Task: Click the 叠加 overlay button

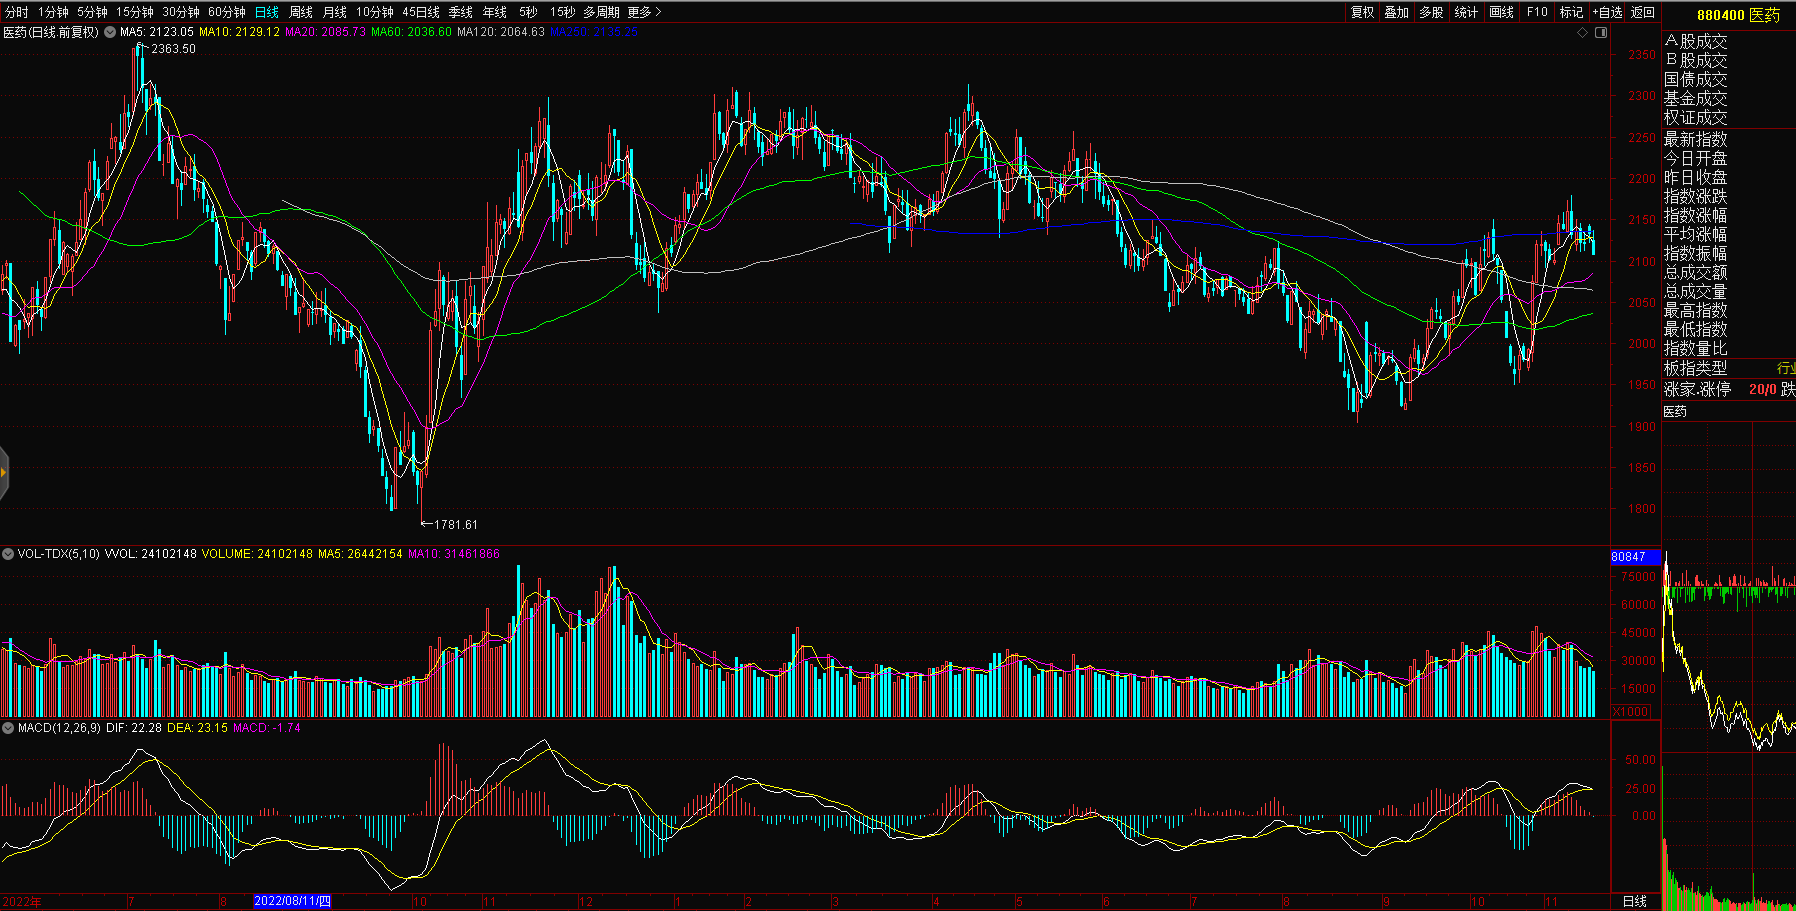Action: [1397, 12]
